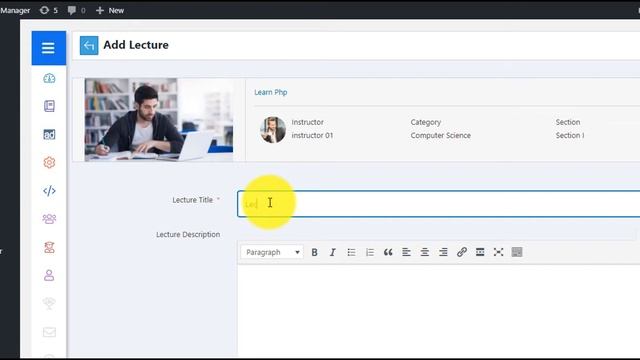Viewport: 640px width, 360px height.
Task: Open the New menu in admin bar
Action: [110, 10]
